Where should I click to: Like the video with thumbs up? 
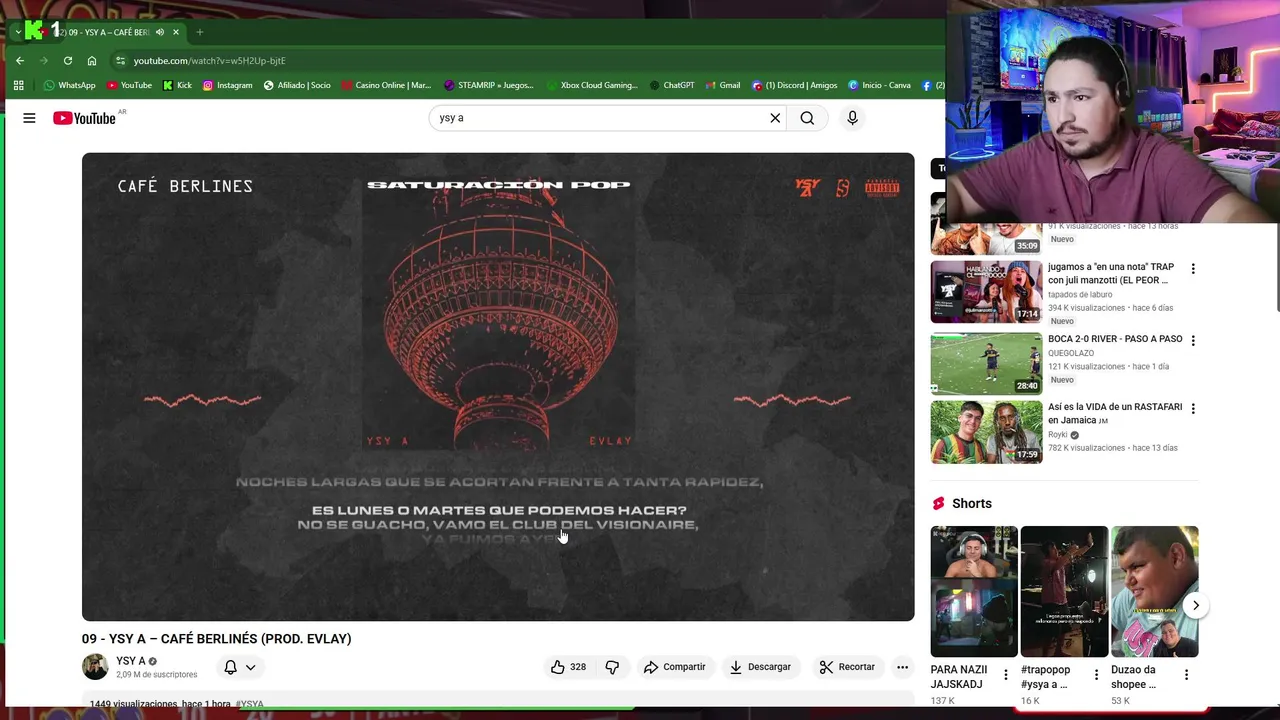coord(568,667)
